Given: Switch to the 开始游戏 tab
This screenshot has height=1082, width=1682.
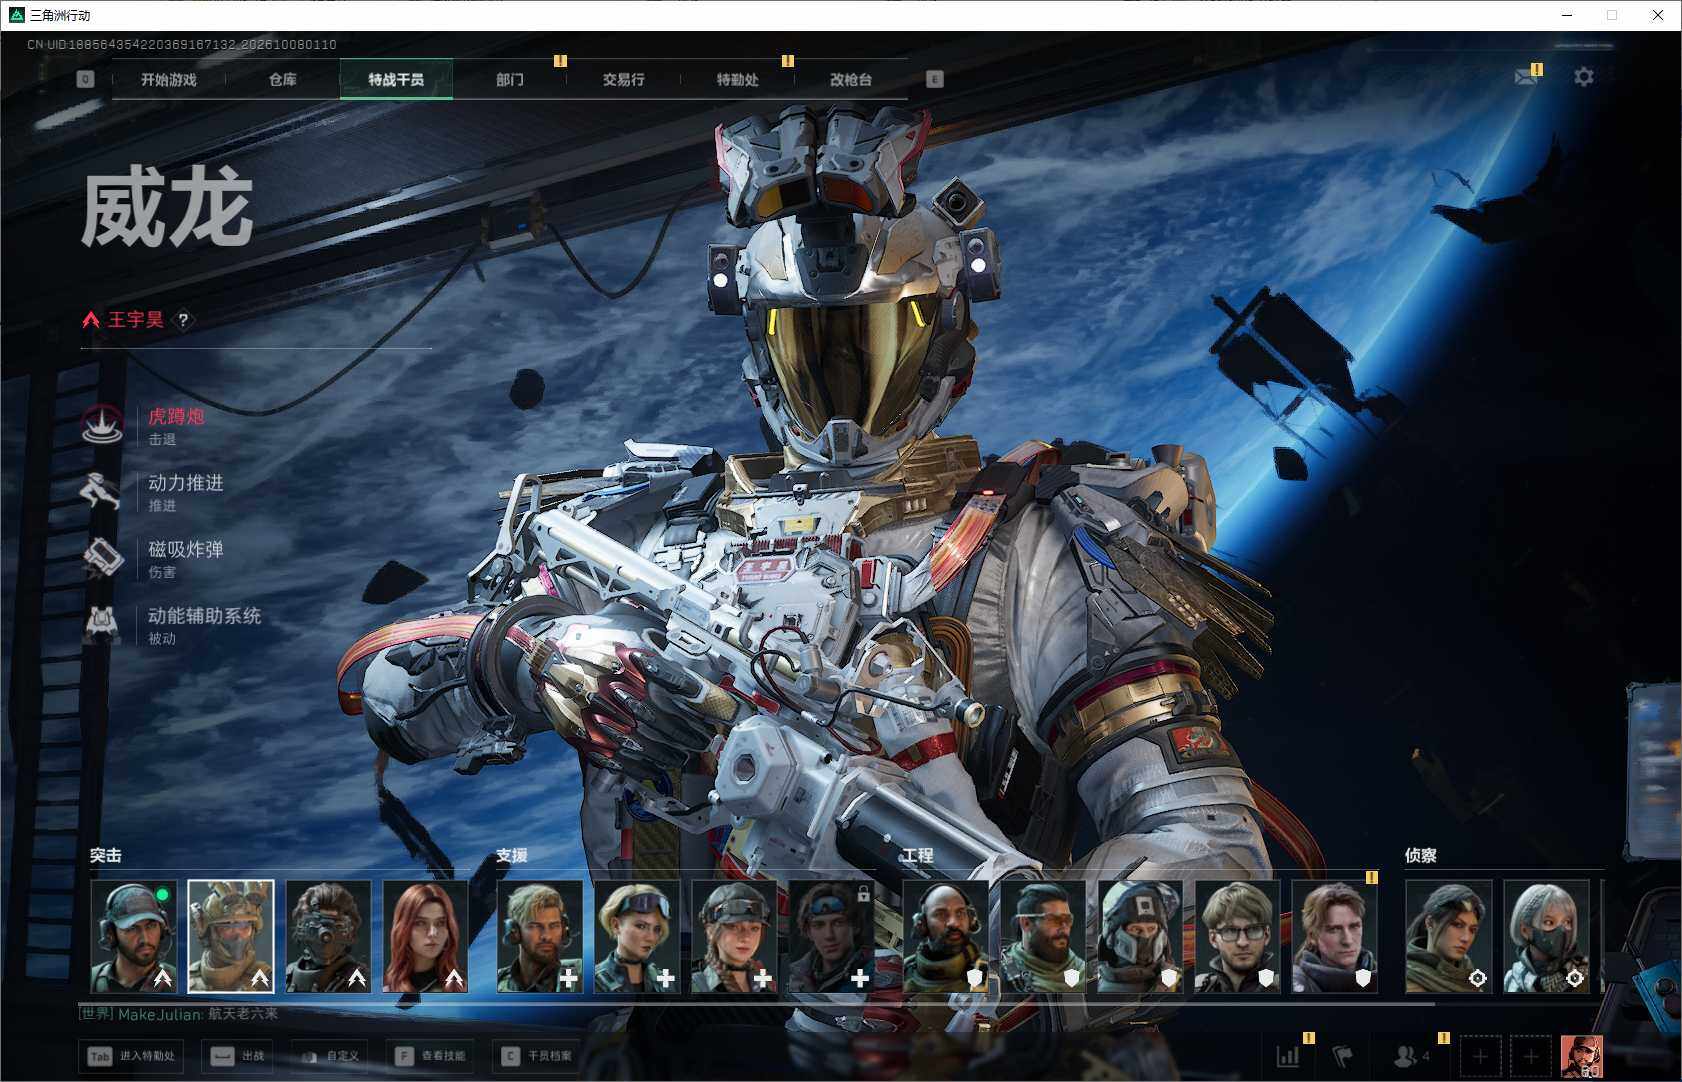Looking at the screenshot, I should tap(169, 79).
